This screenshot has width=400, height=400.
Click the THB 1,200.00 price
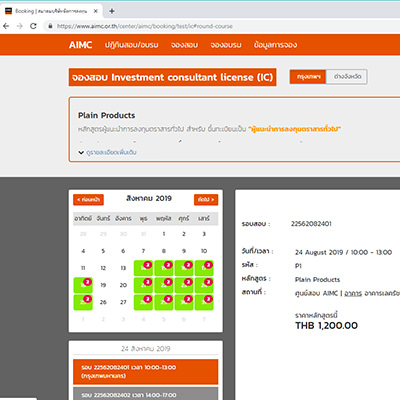326,326
